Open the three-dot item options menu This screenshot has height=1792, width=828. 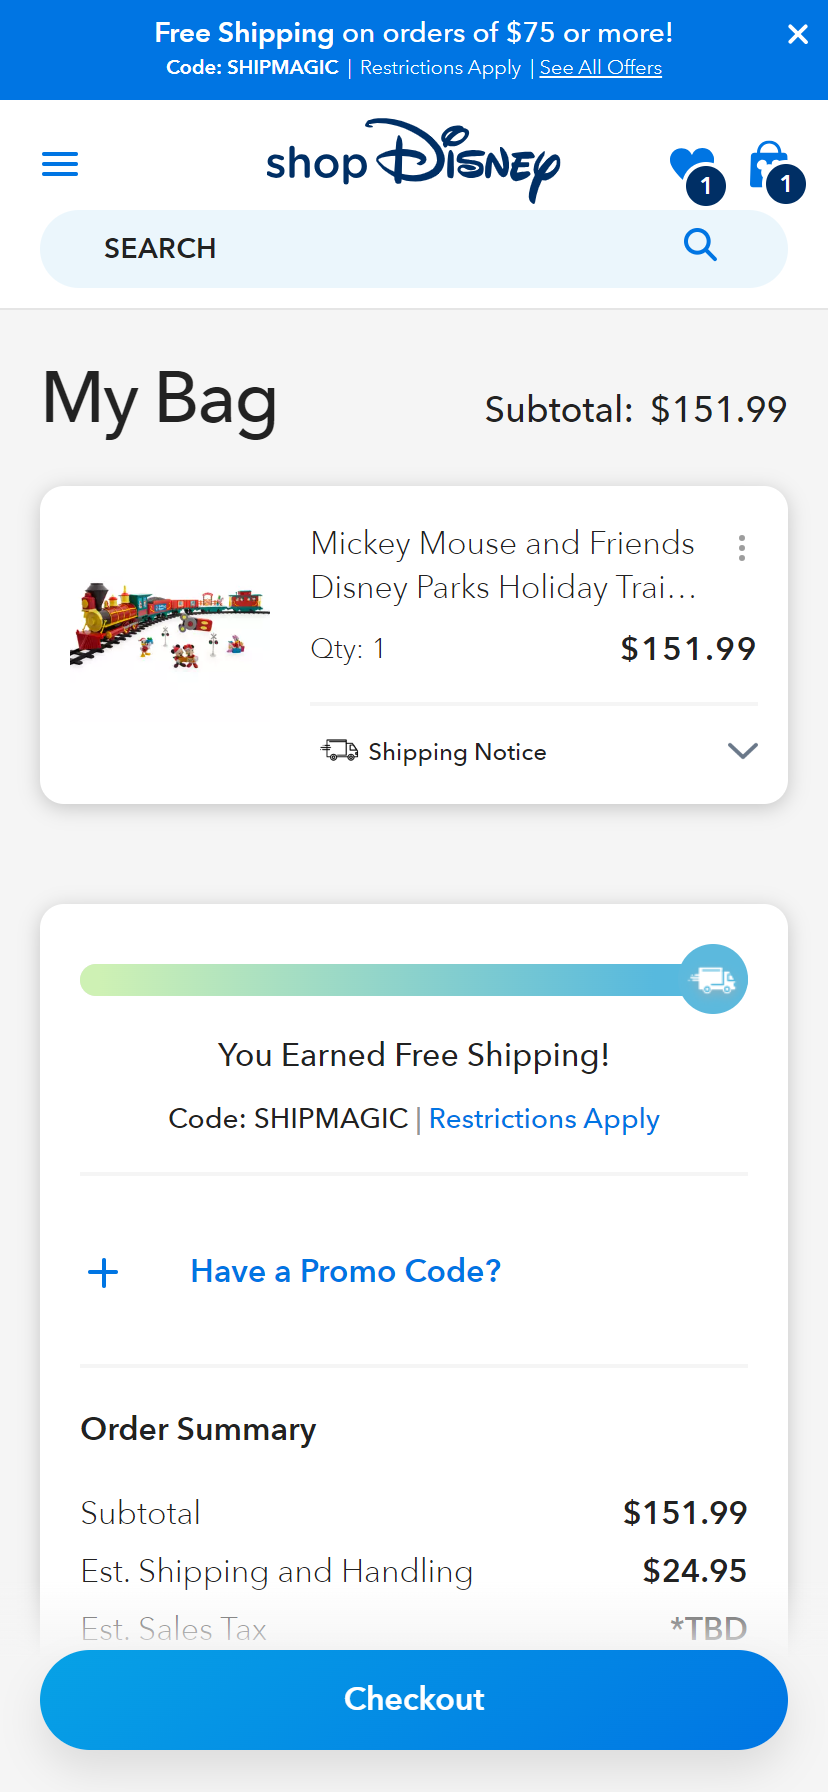click(741, 548)
